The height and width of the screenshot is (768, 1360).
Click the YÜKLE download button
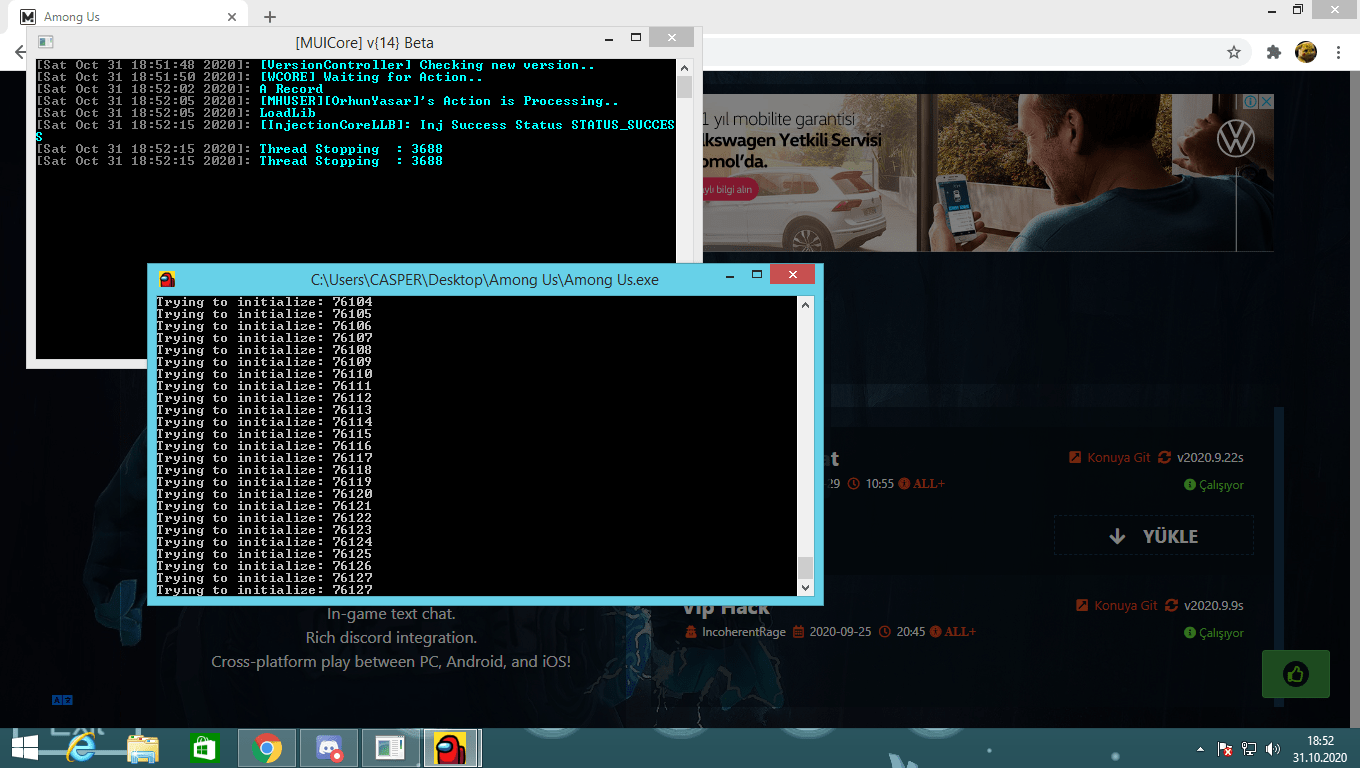coord(1153,536)
